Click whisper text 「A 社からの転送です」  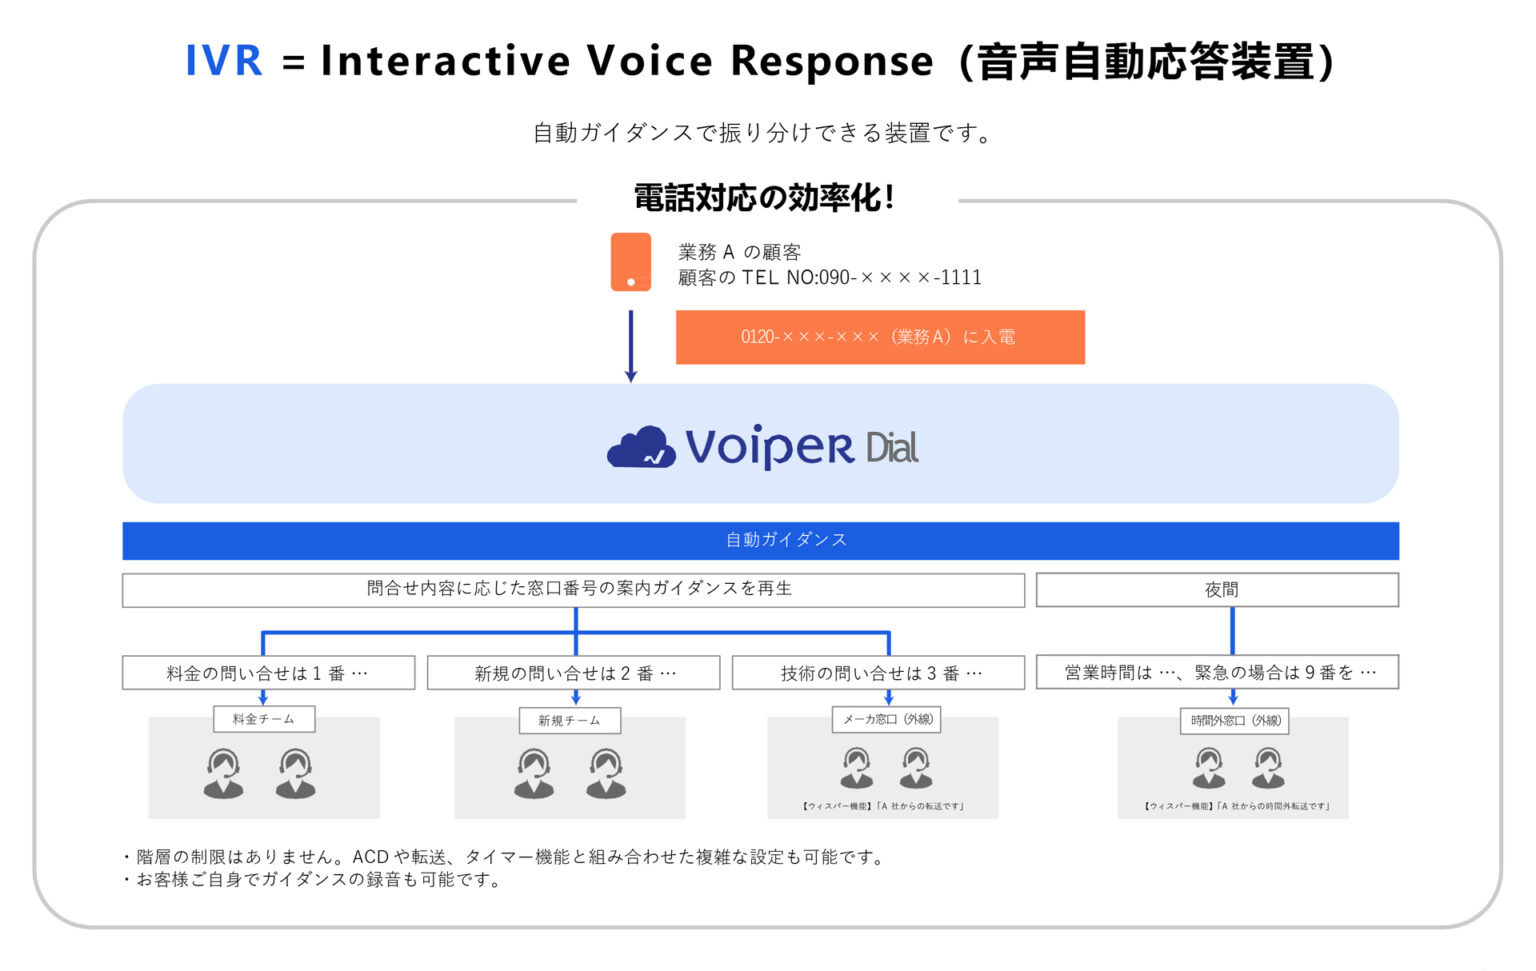coord(920,806)
